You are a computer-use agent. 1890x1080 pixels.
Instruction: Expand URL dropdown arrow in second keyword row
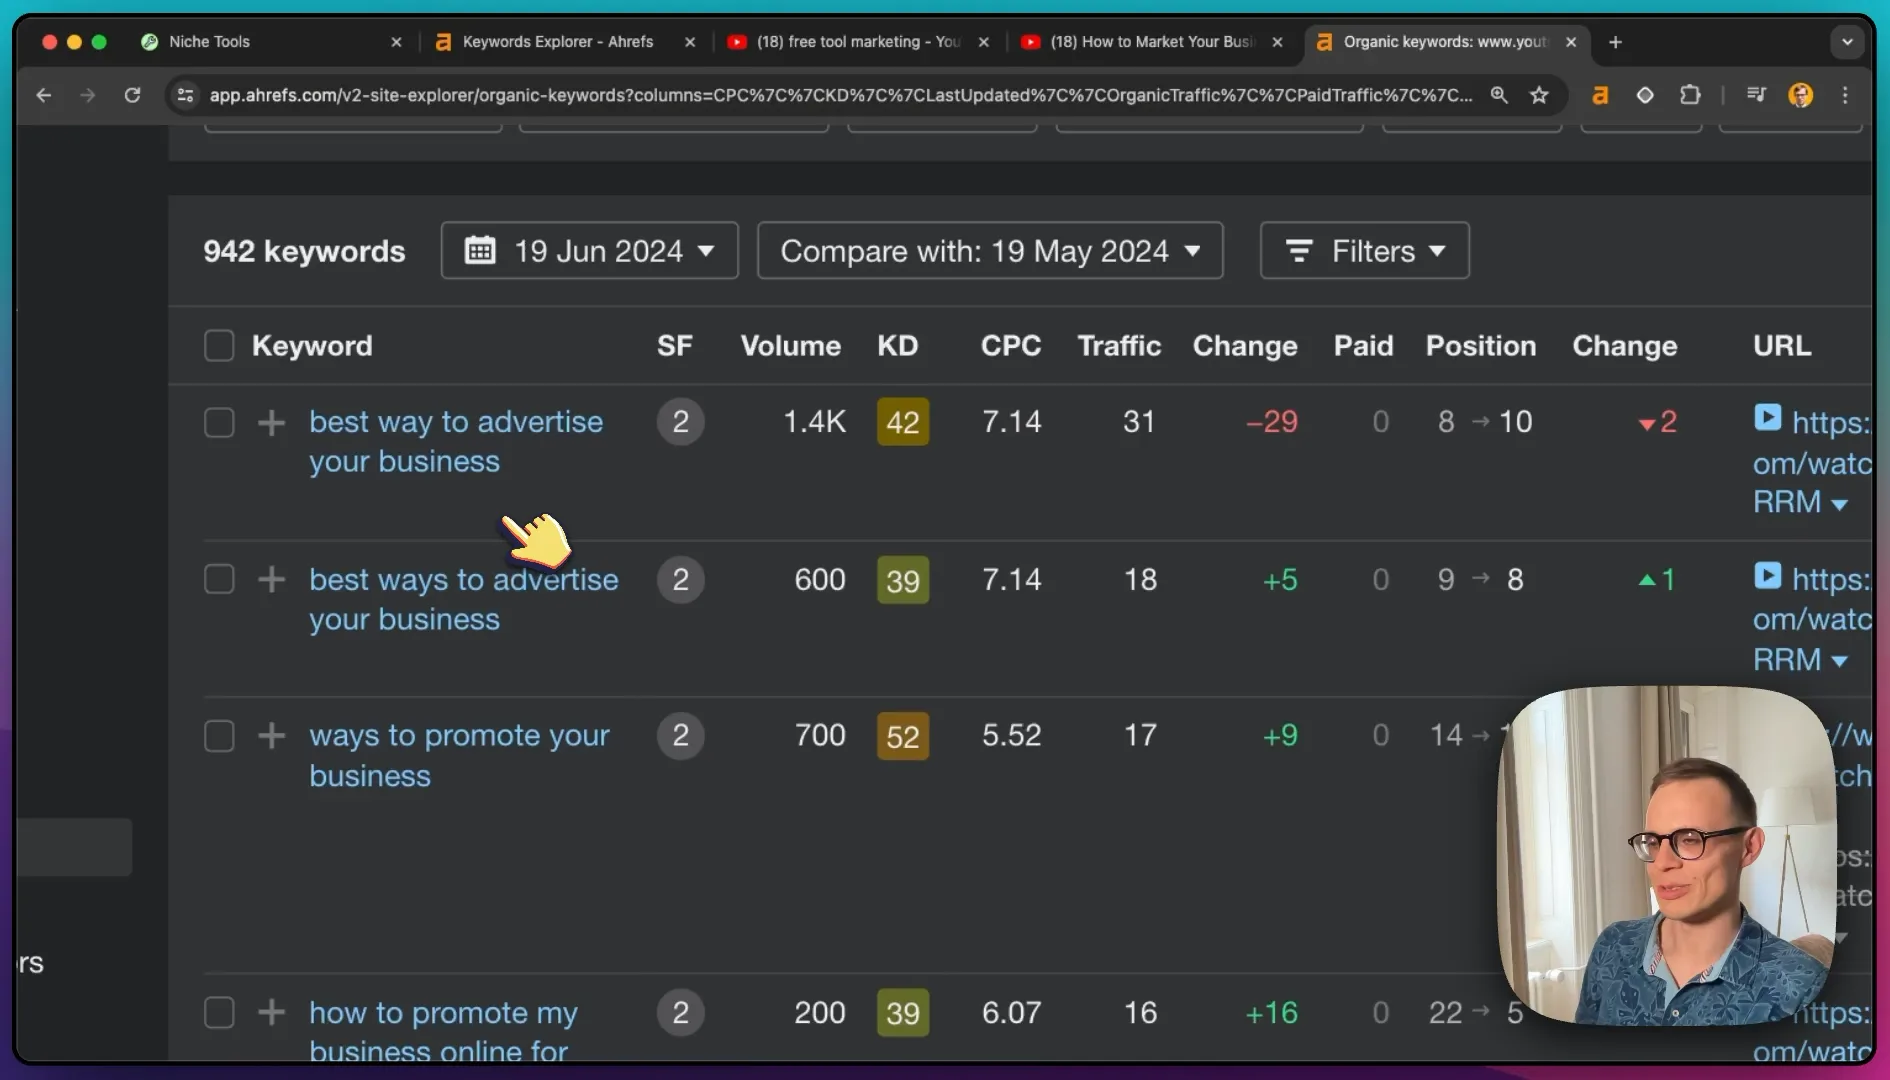pyautogui.click(x=1839, y=661)
